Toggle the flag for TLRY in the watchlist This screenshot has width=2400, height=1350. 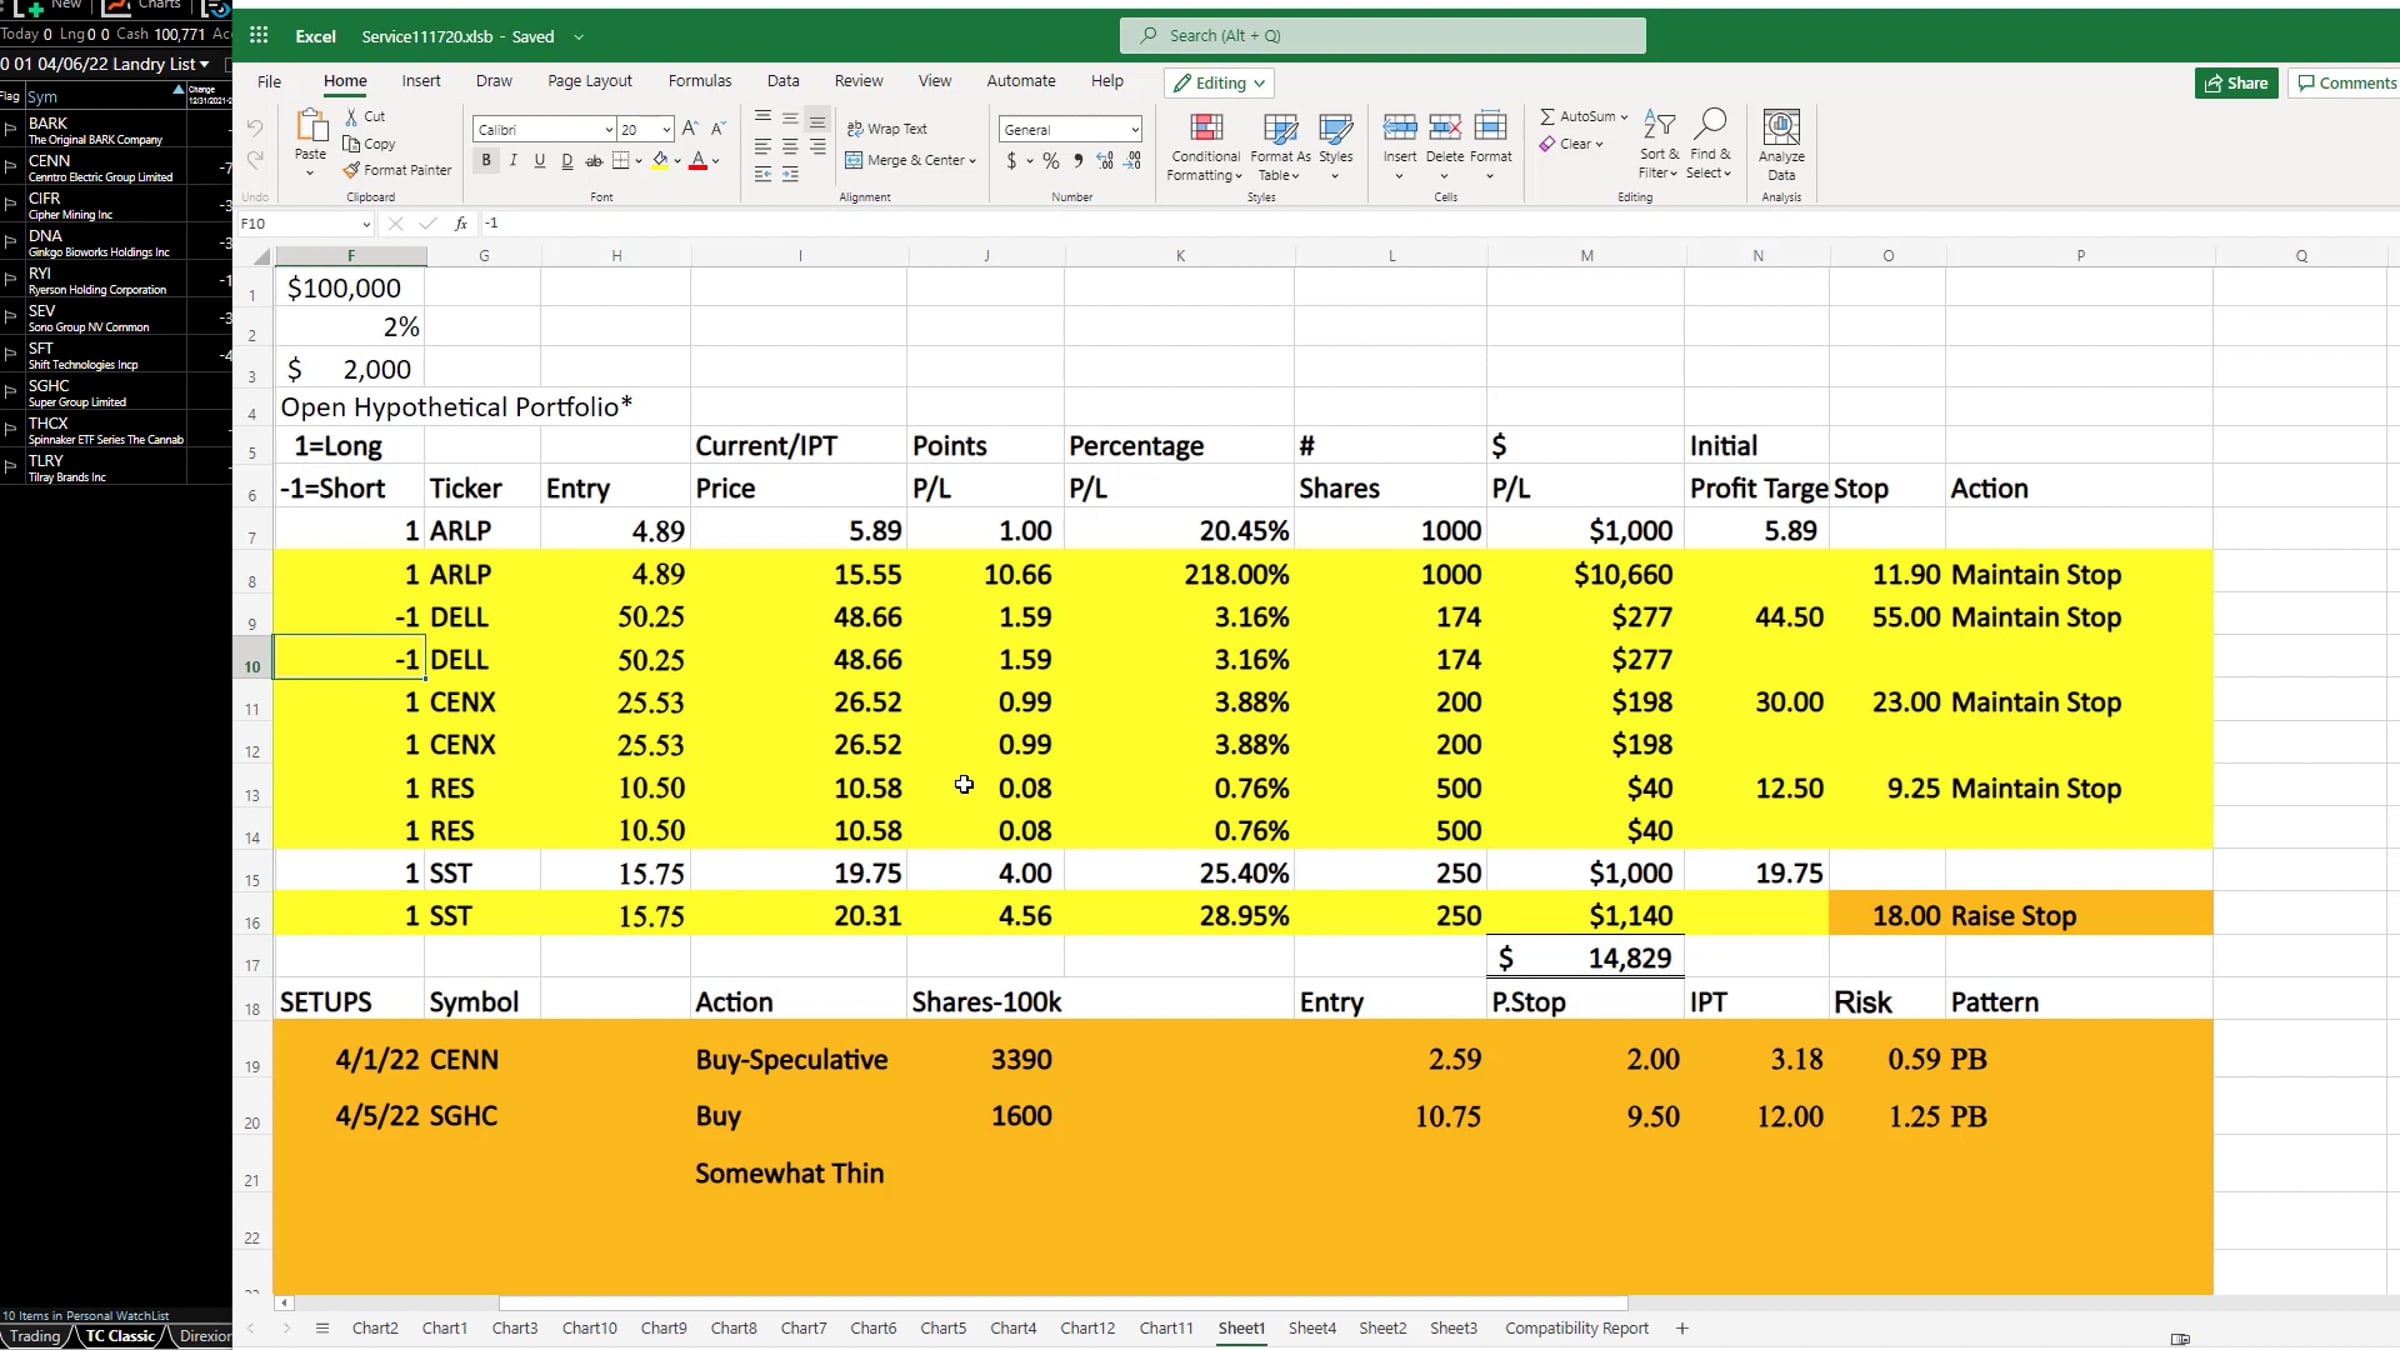tap(11, 467)
